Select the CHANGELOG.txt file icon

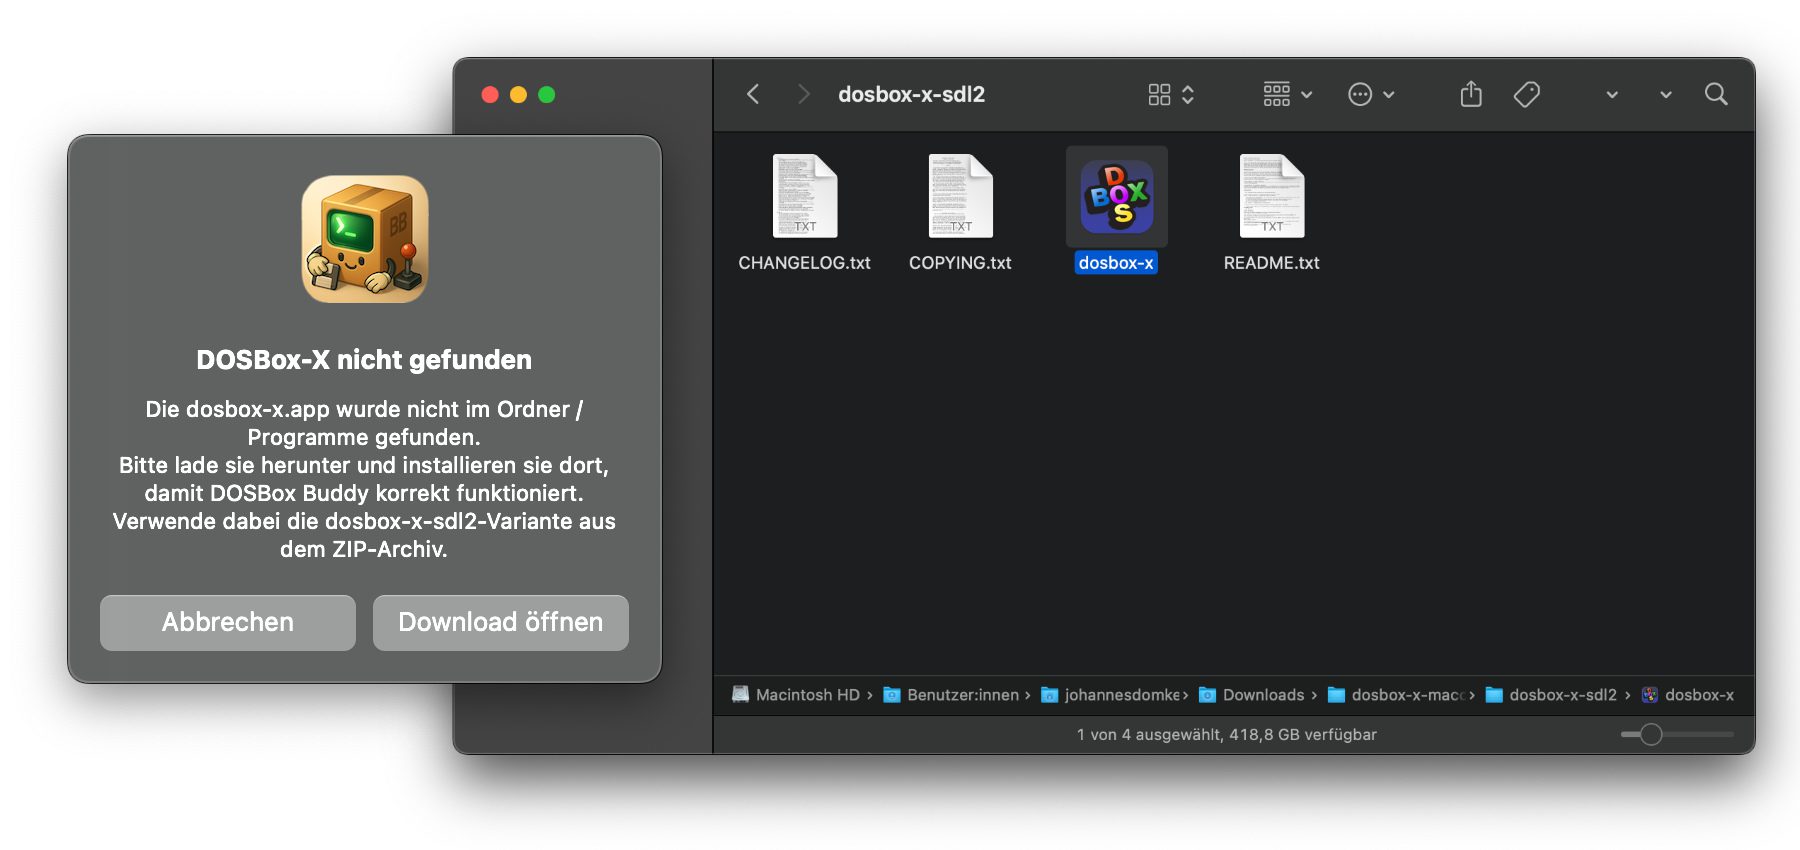[x=804, y=197]
